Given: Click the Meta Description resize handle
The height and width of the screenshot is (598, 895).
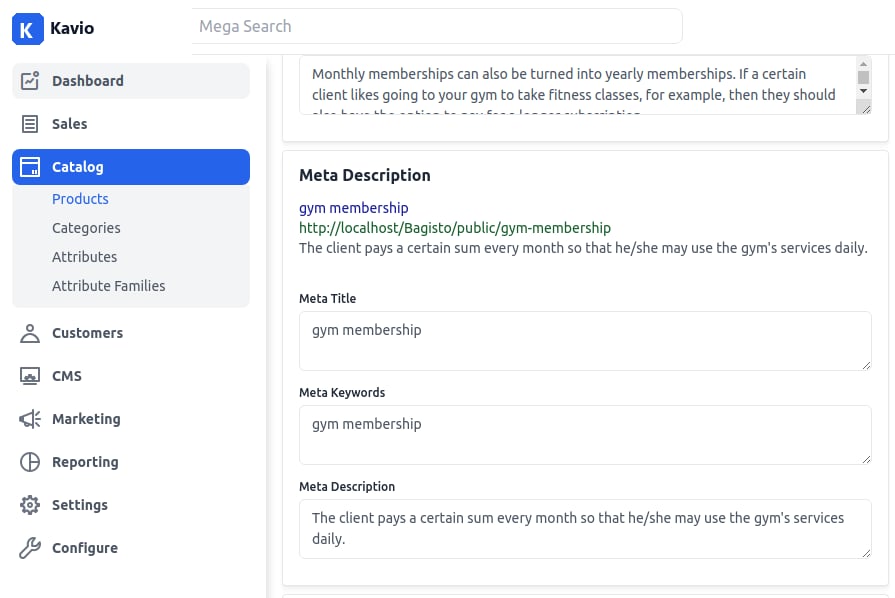Looking at the screenshot, I should 866,553.
